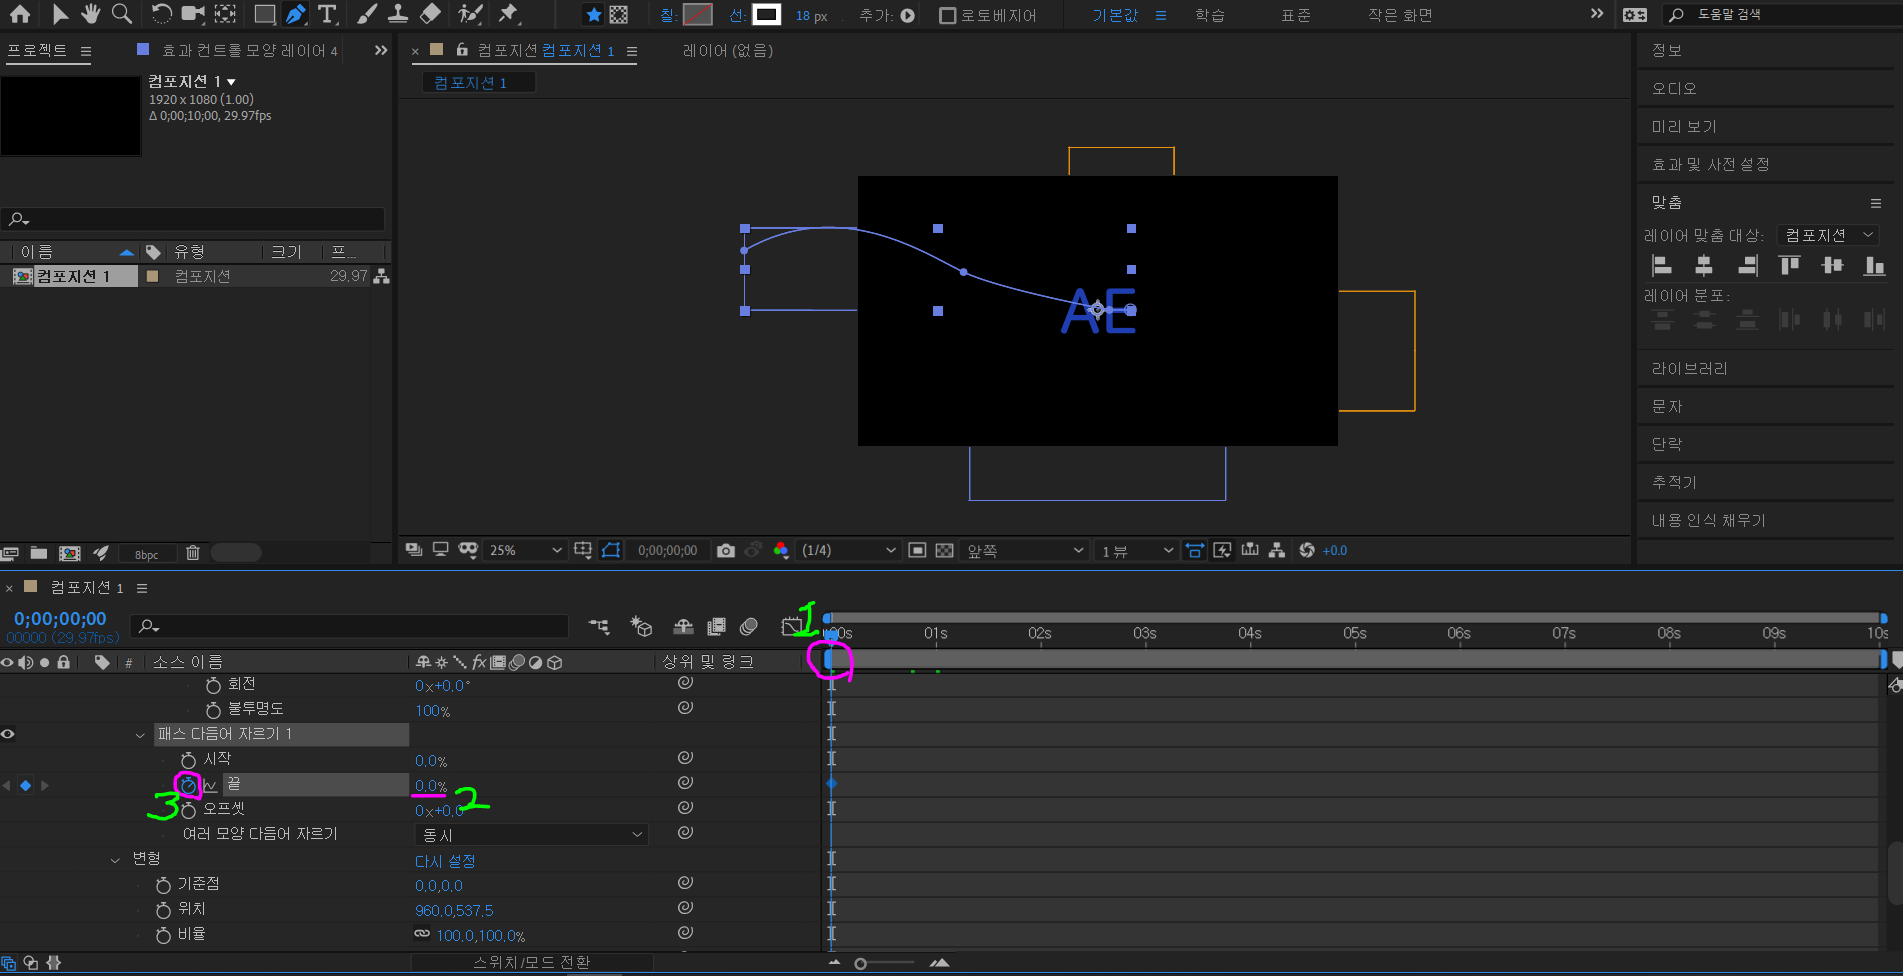Open the 1 뷰 view layout dropdown
Image resolution: width=1903 pixels, height=976 pixels.
tap(1136, 551)
